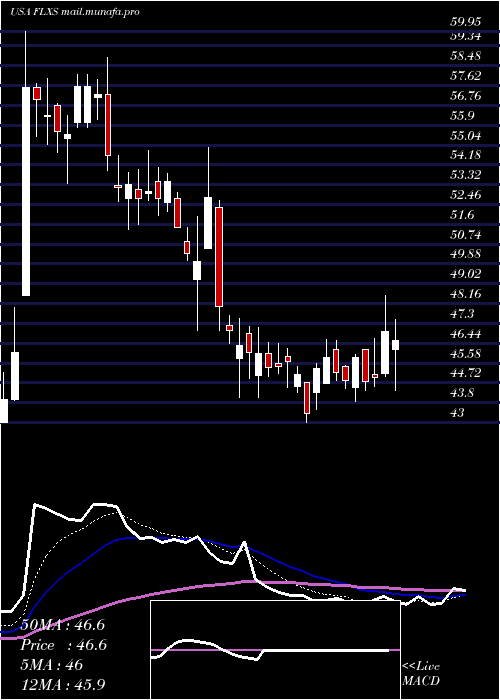Viewport: 500px width, 700px height.
Task: Click the 58.48 price axis label
Action: 466,56
